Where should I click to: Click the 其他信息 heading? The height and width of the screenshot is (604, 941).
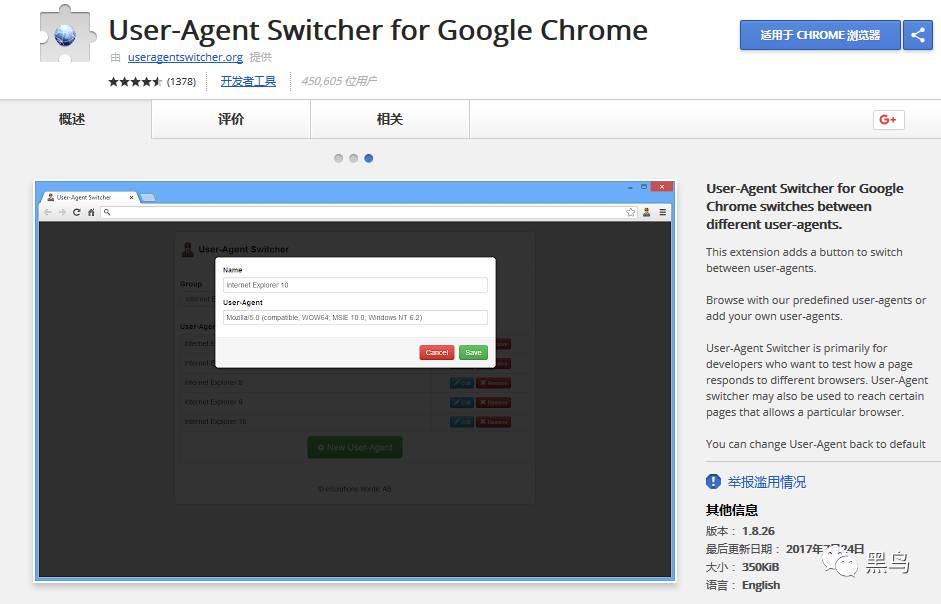pos(732,510)
